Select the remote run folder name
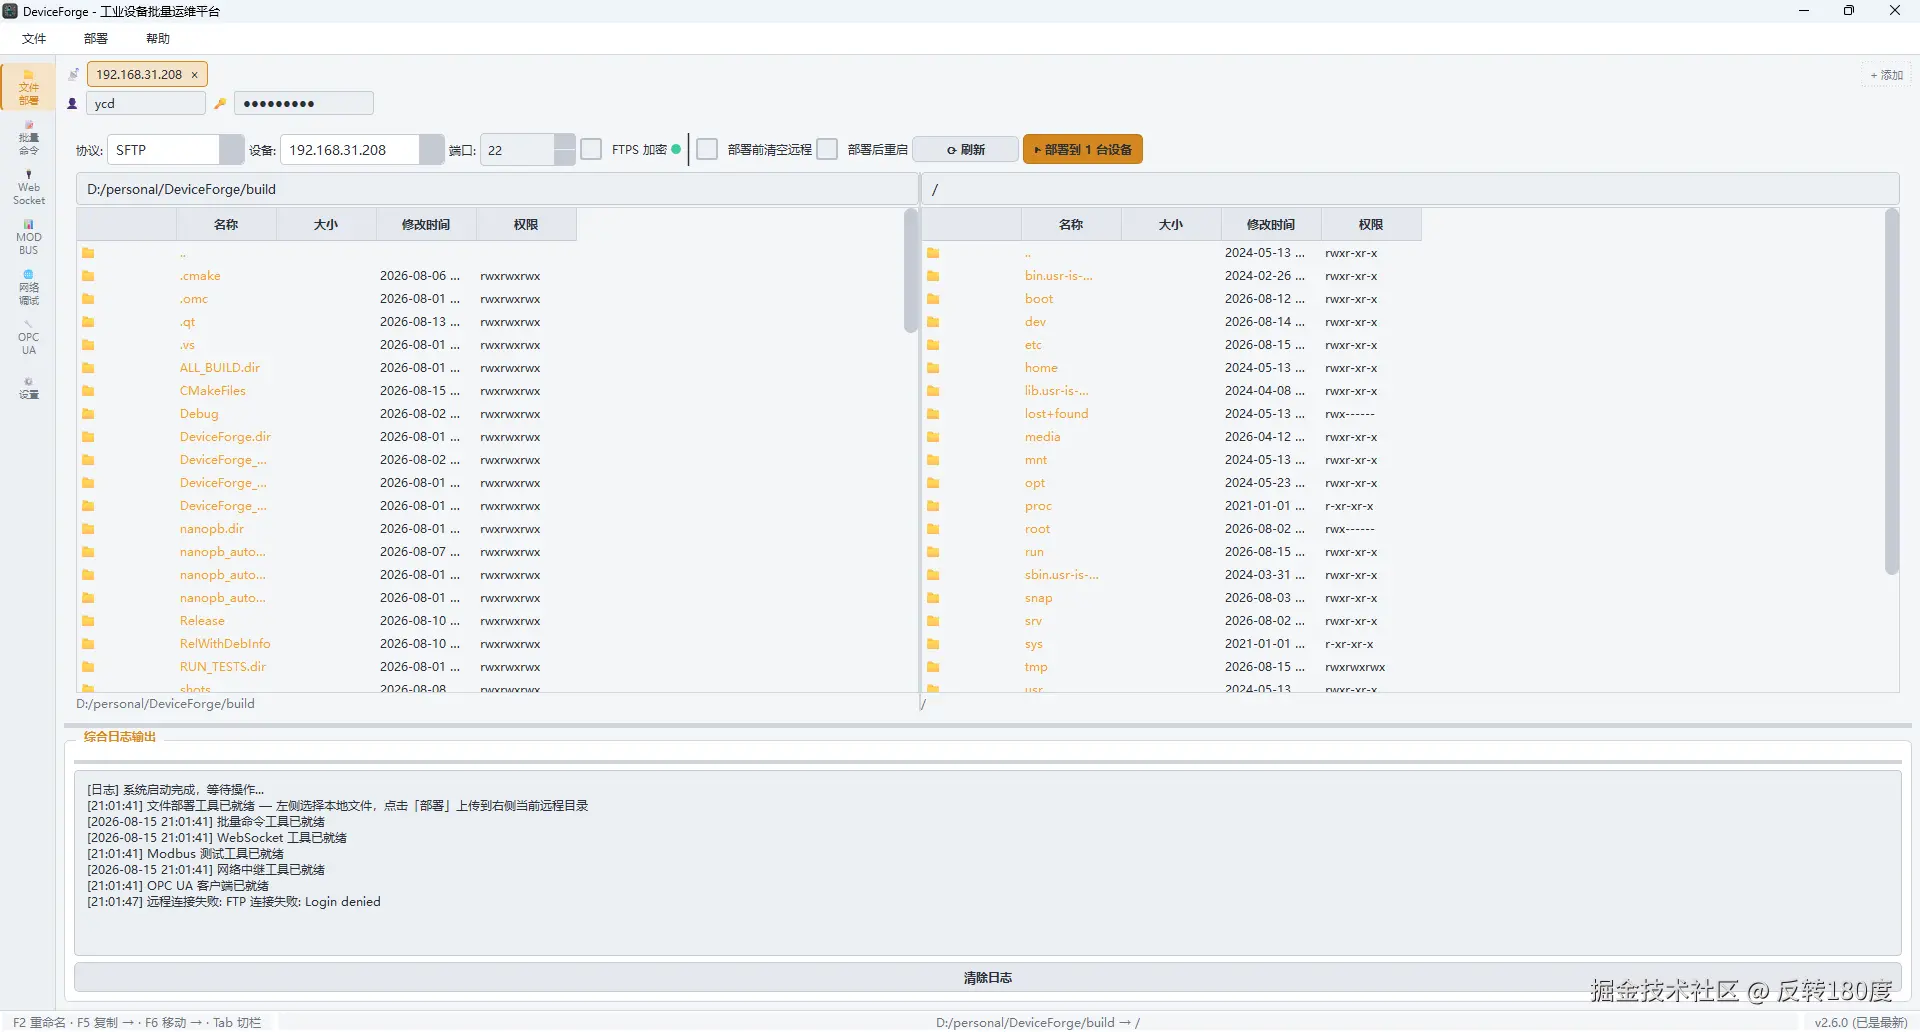 (1034, 552)
